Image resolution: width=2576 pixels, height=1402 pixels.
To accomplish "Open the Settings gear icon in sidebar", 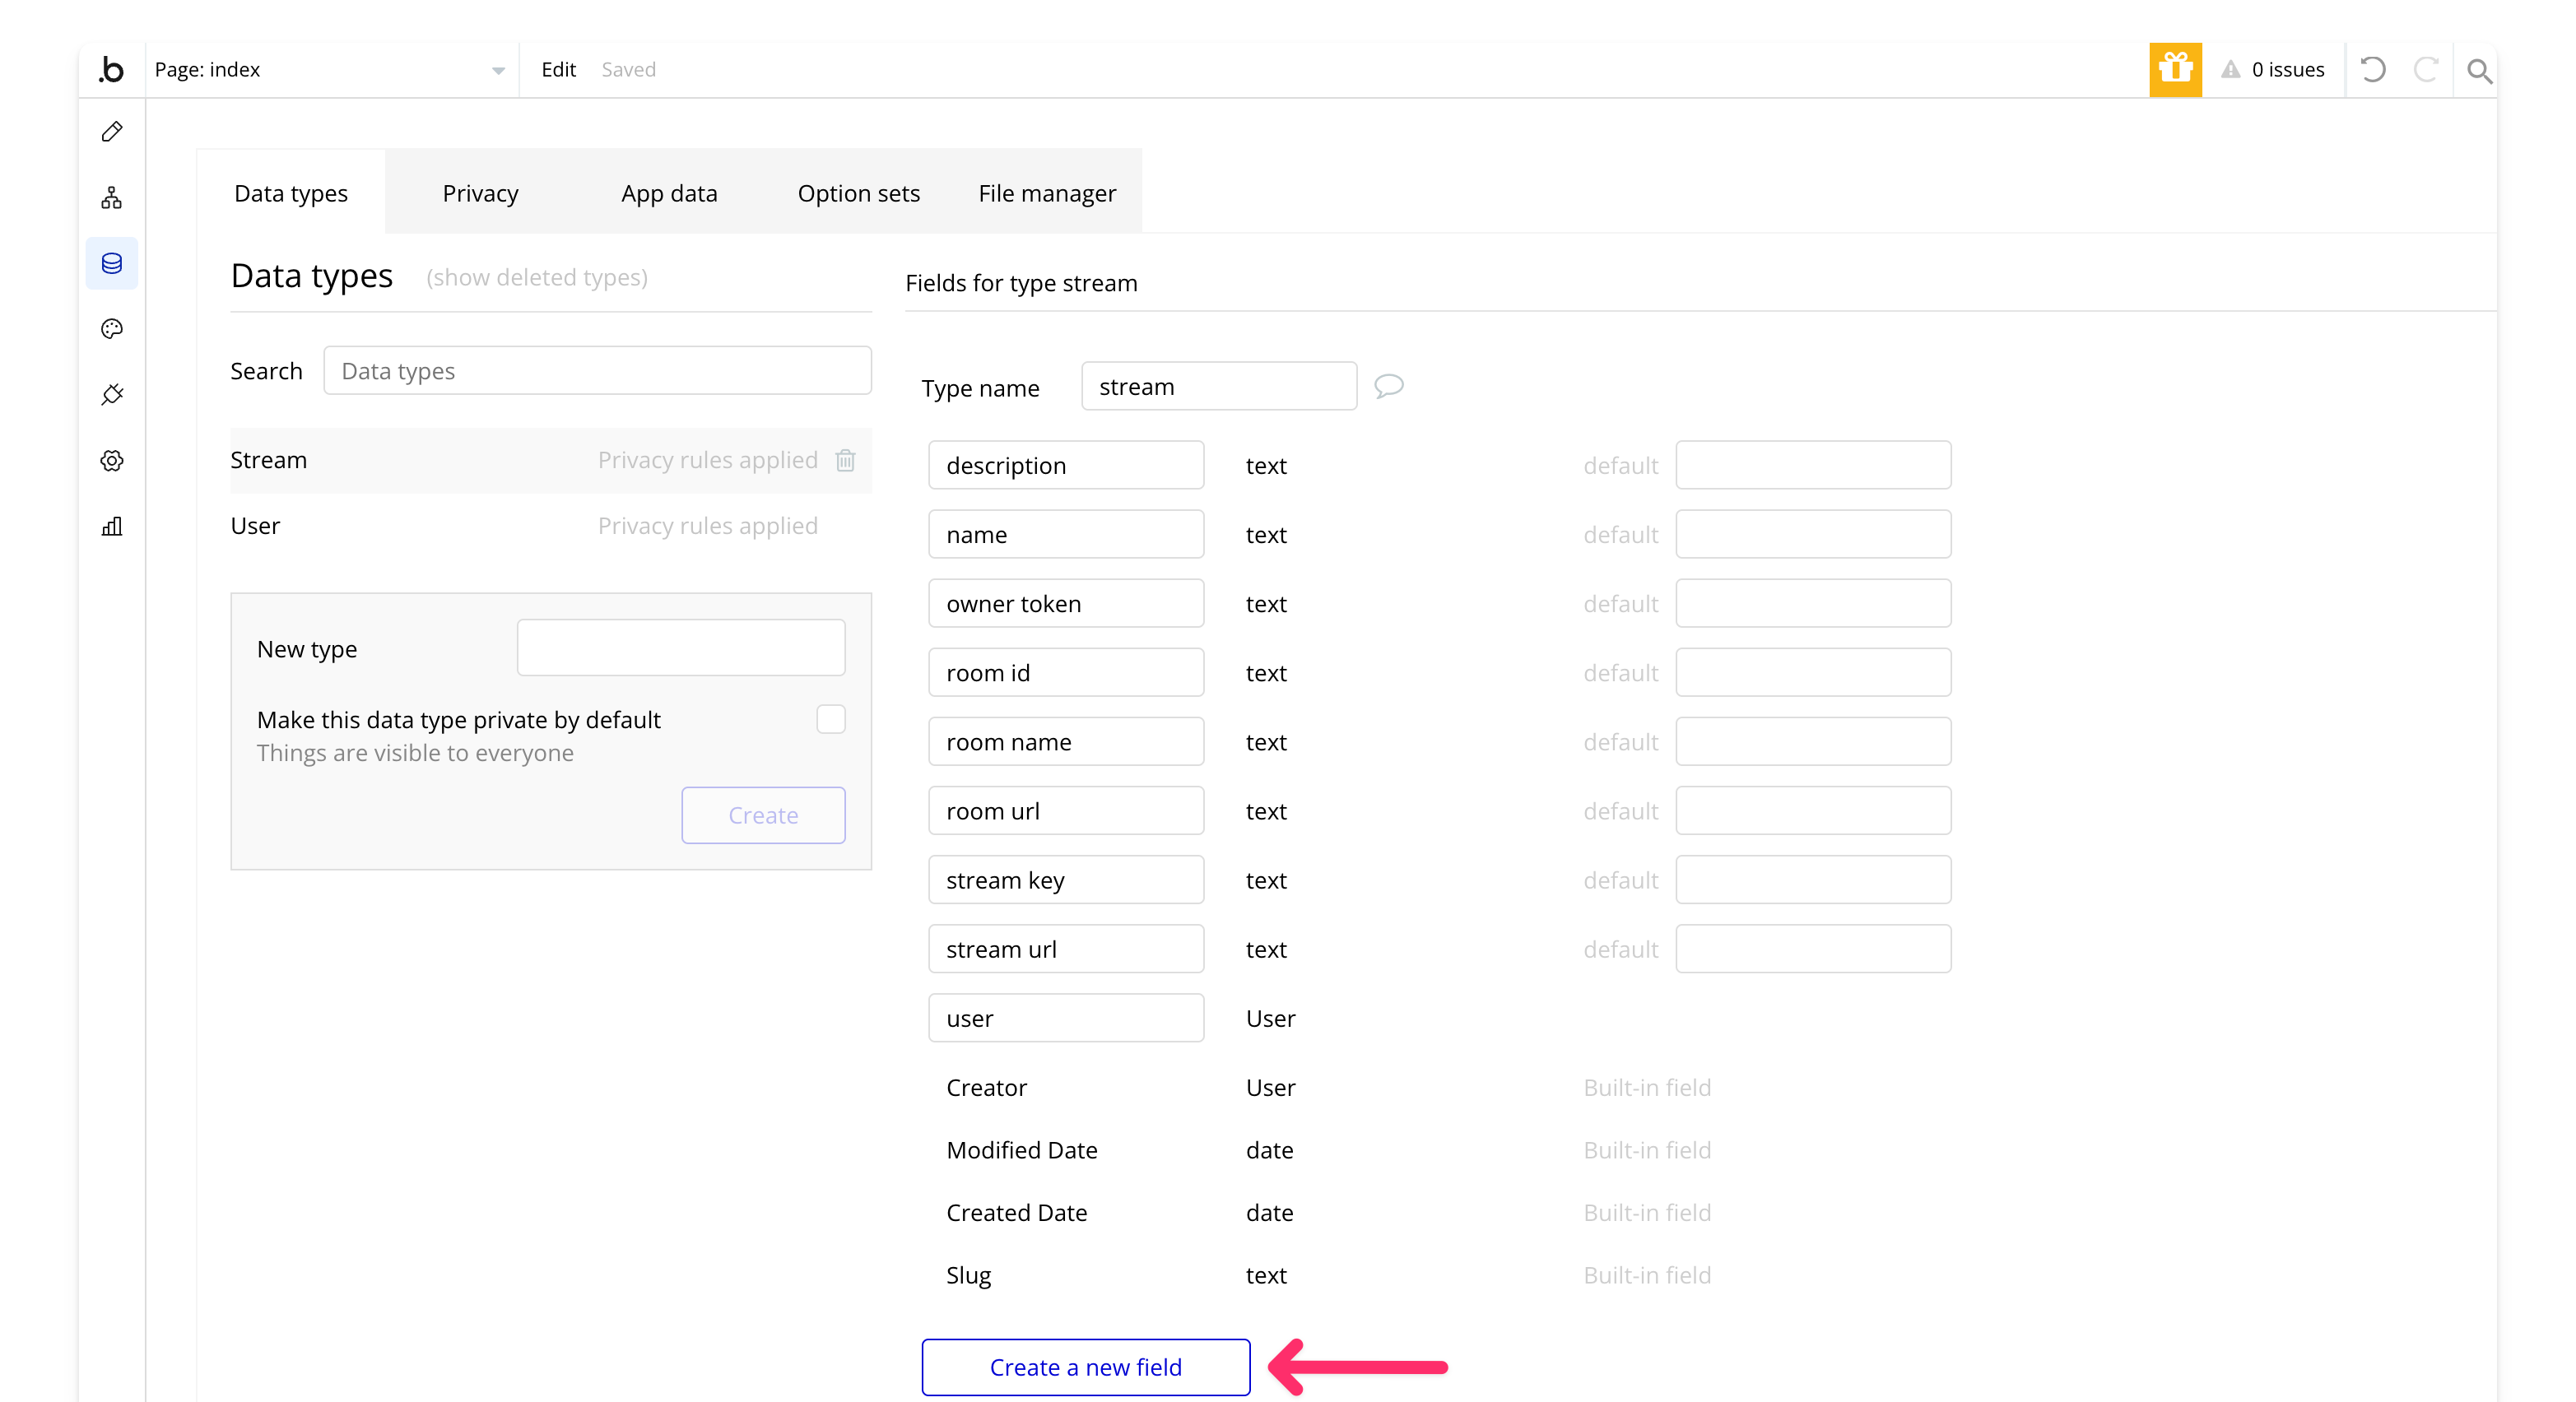I will 112,461.
